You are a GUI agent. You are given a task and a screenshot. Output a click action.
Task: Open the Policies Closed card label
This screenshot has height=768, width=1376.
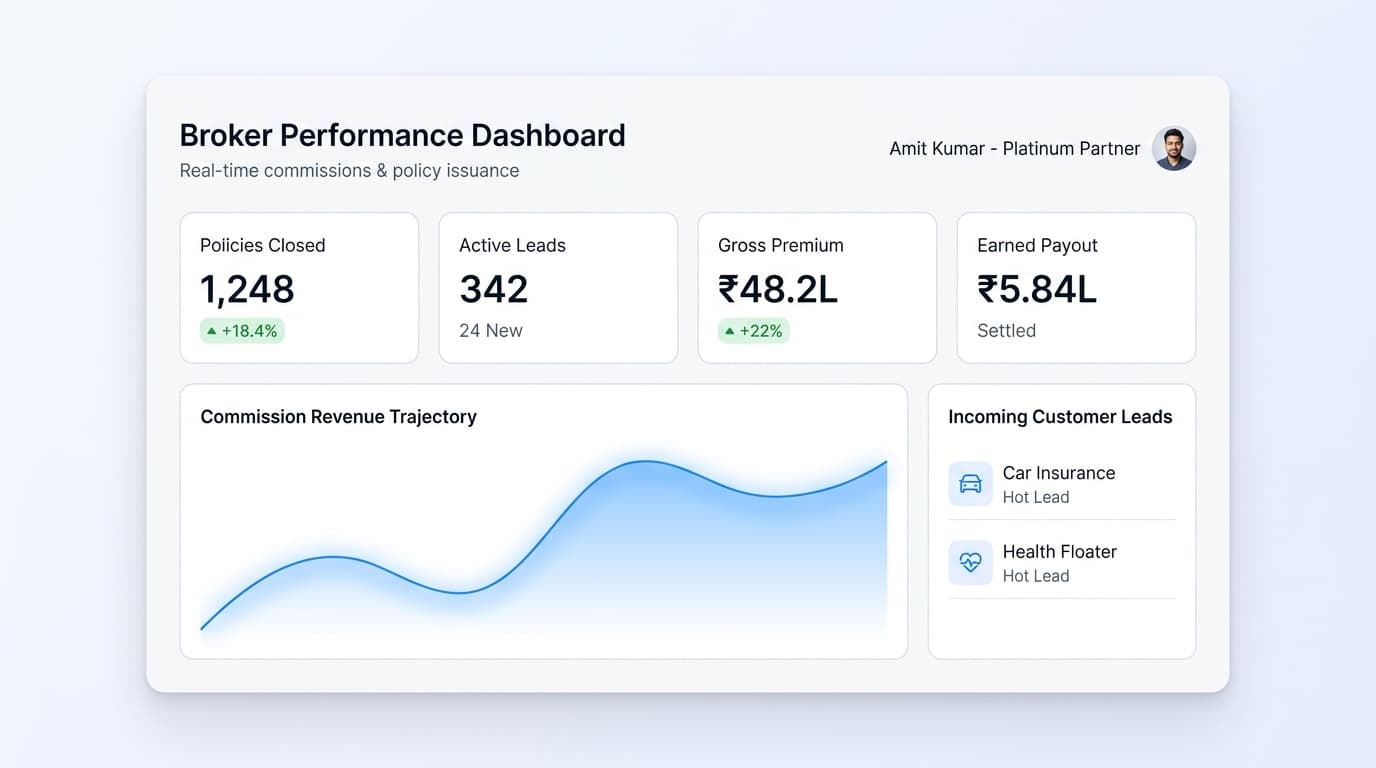tap(262, 245)
